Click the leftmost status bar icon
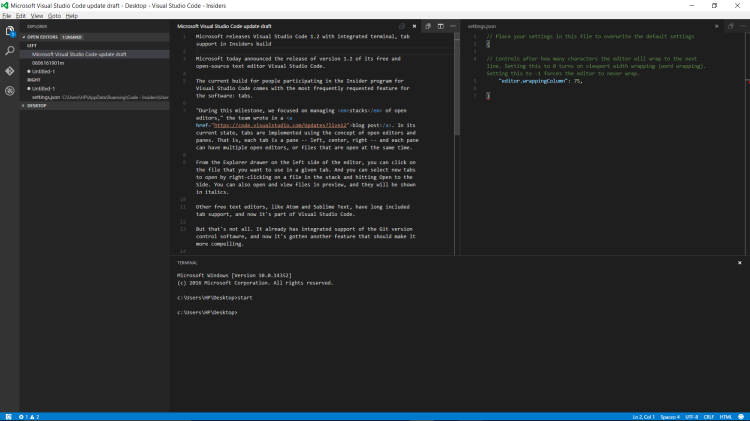This screenshot has width=750, height=421. (x=9, y=417)
